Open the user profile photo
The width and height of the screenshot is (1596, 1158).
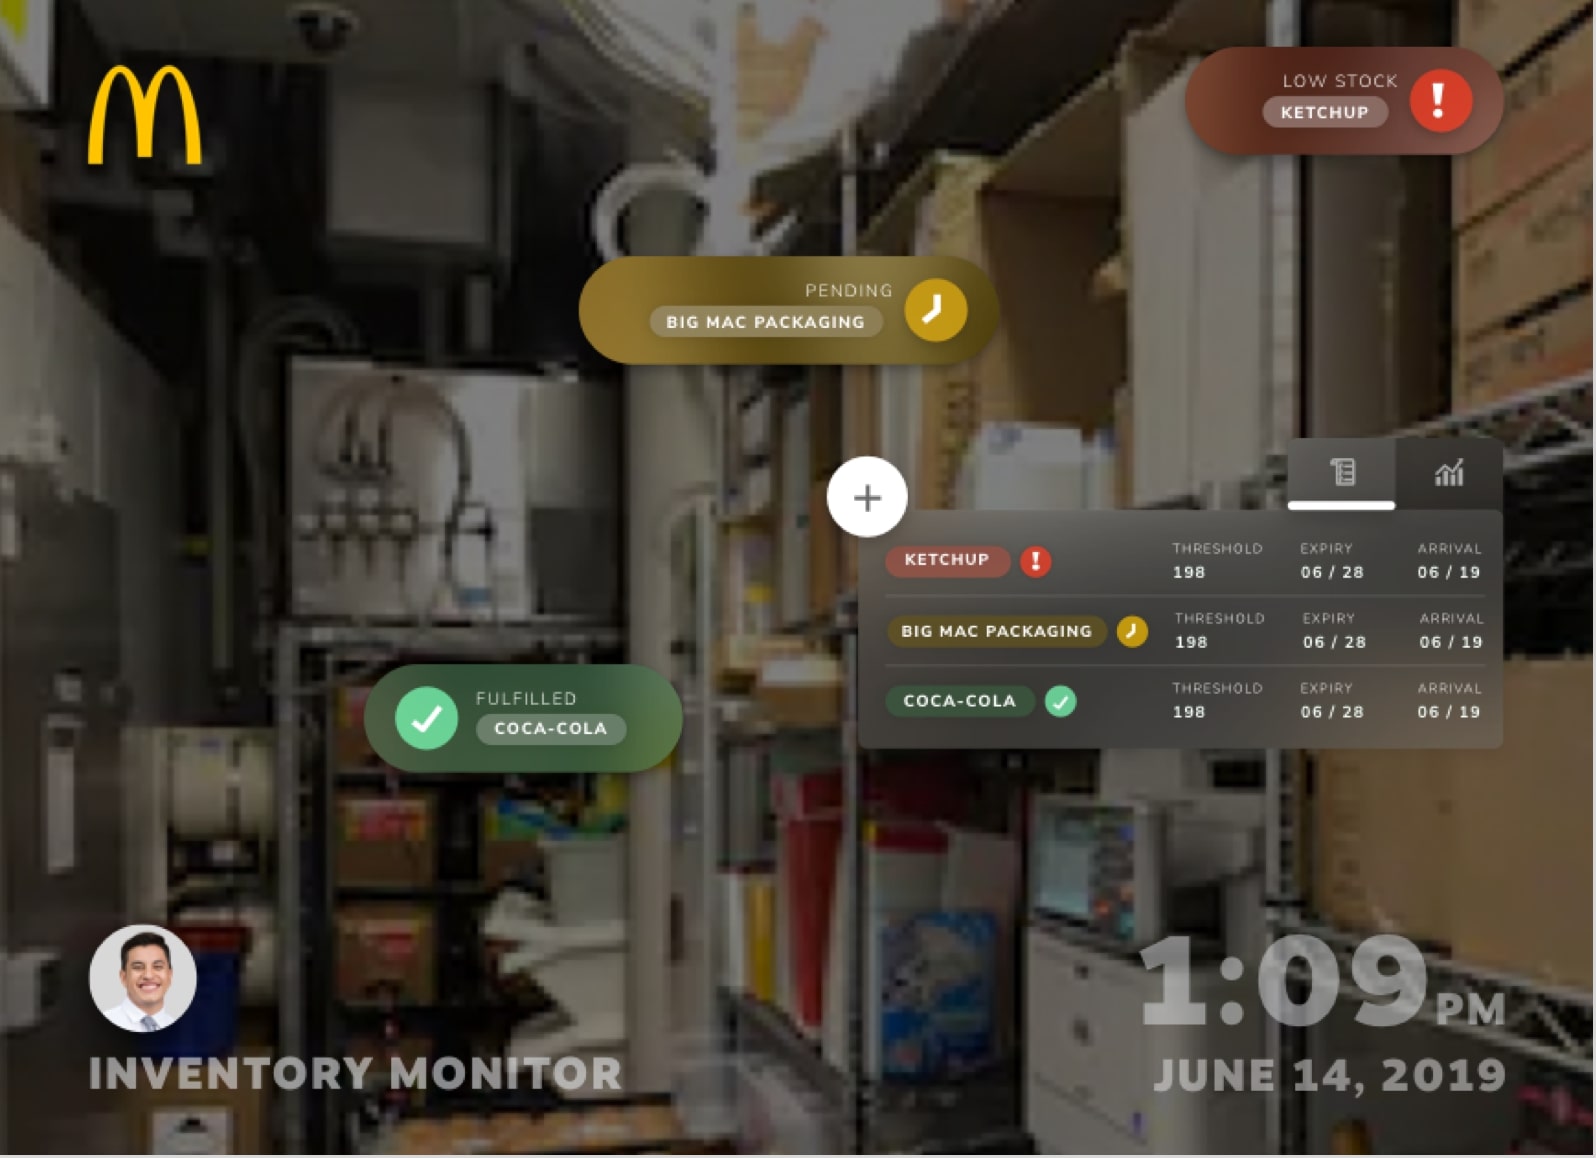point(143,978)
